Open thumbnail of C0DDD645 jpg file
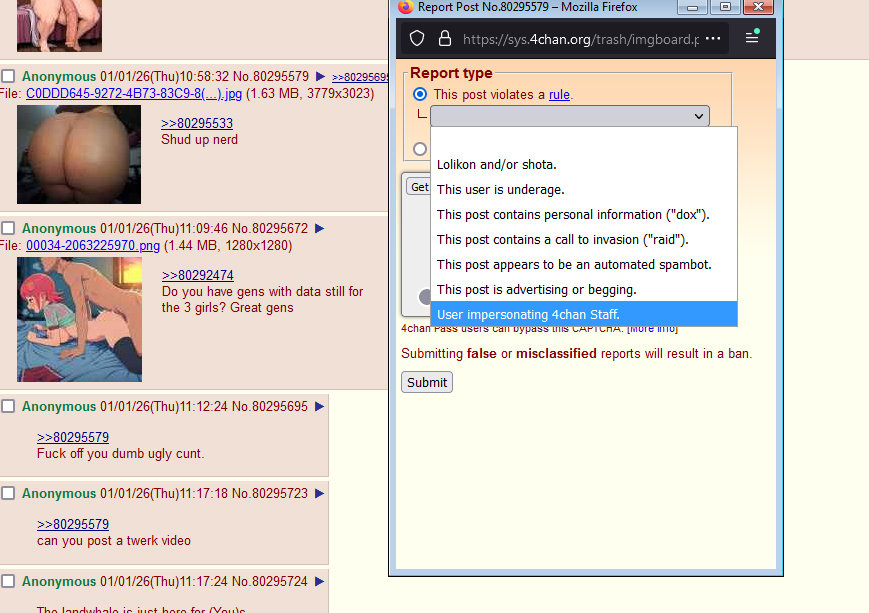869x613 pixels. tap(79, 155)
